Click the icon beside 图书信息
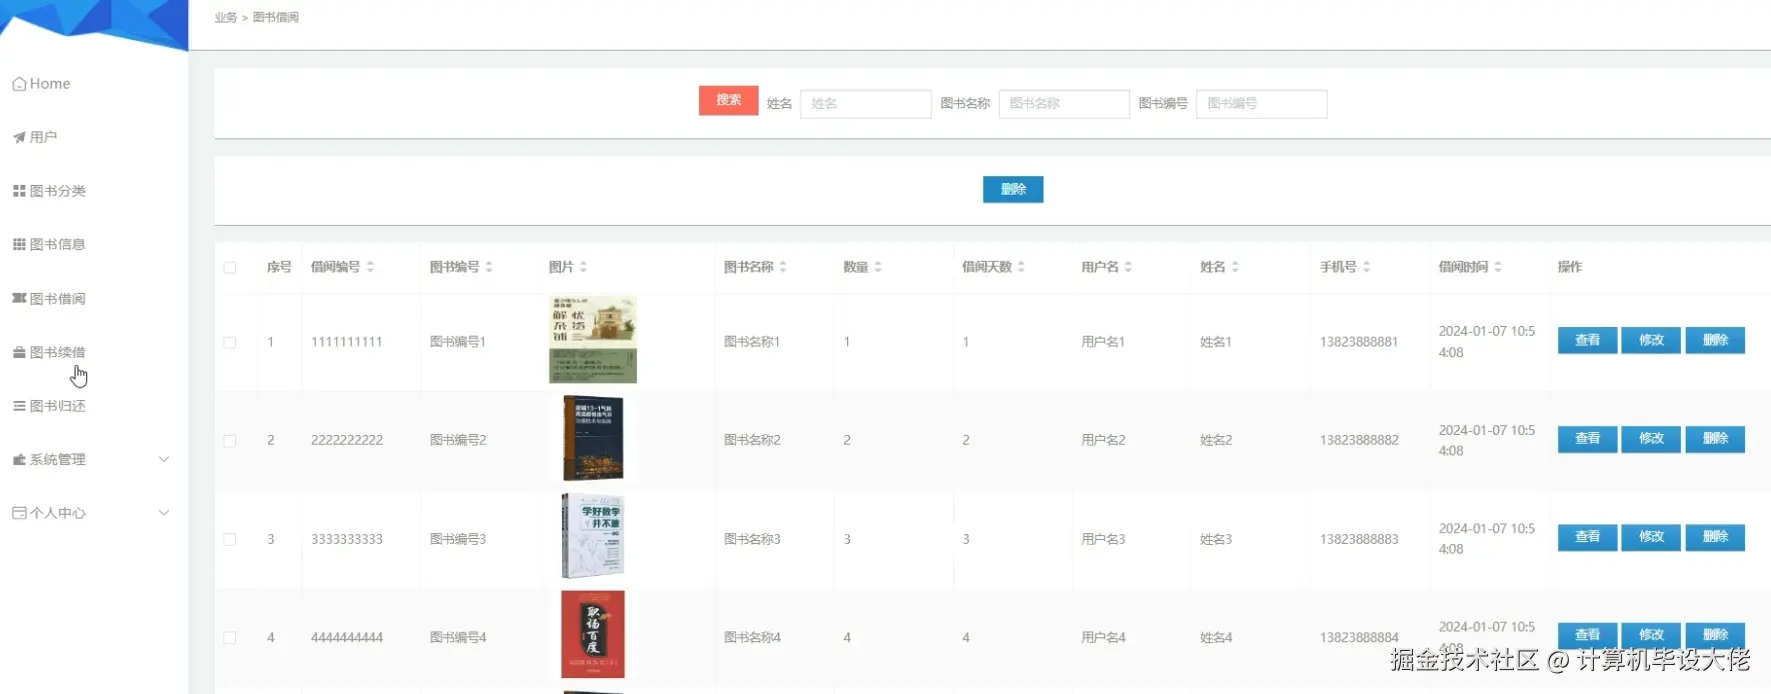The height and width of the screenshot is (694, 1771). pos(19,244)
